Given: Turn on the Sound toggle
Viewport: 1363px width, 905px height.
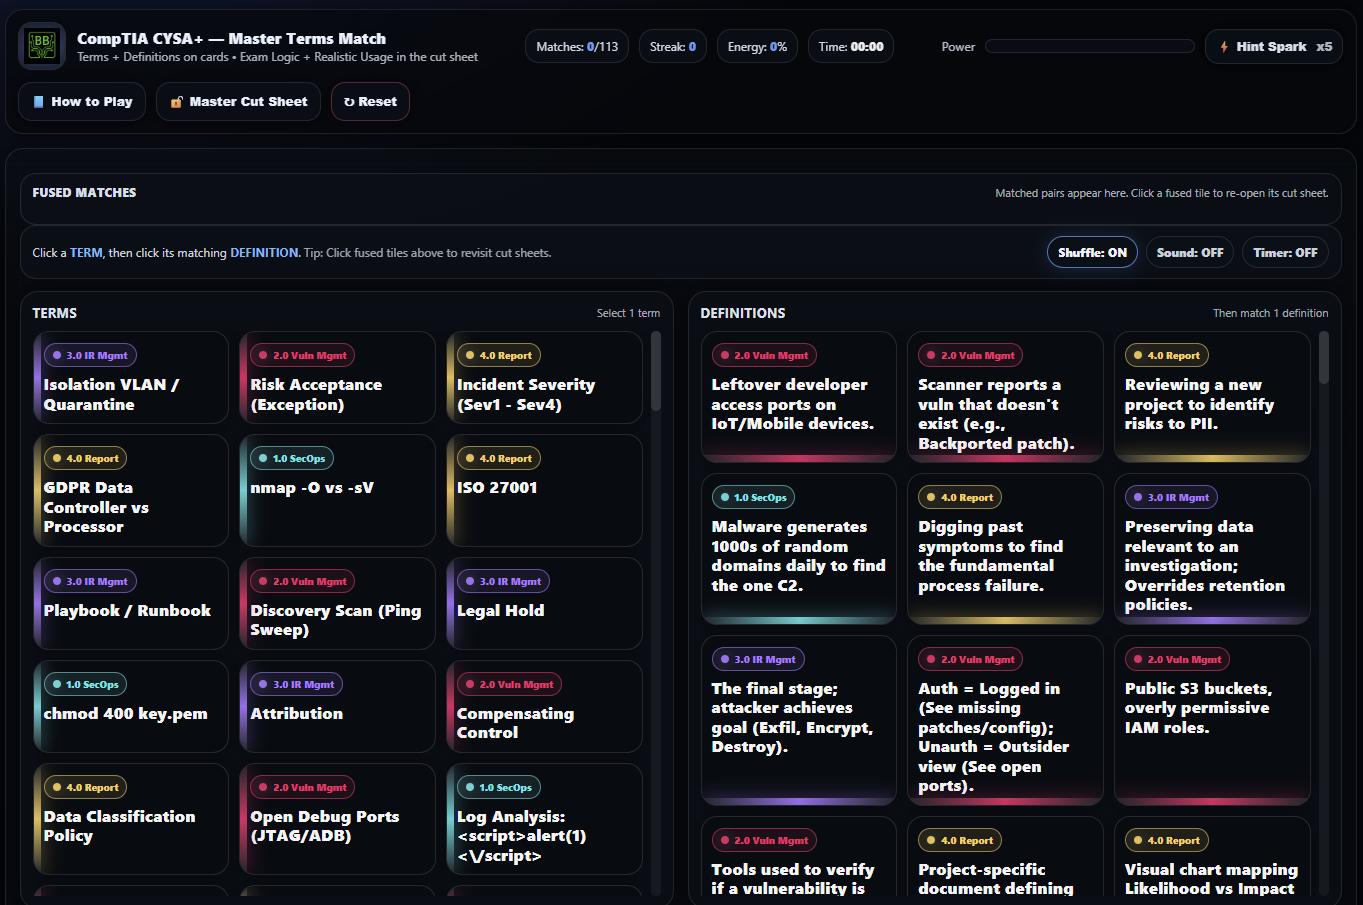Looking at the screenshot, I should click(x=1189, y=253).
